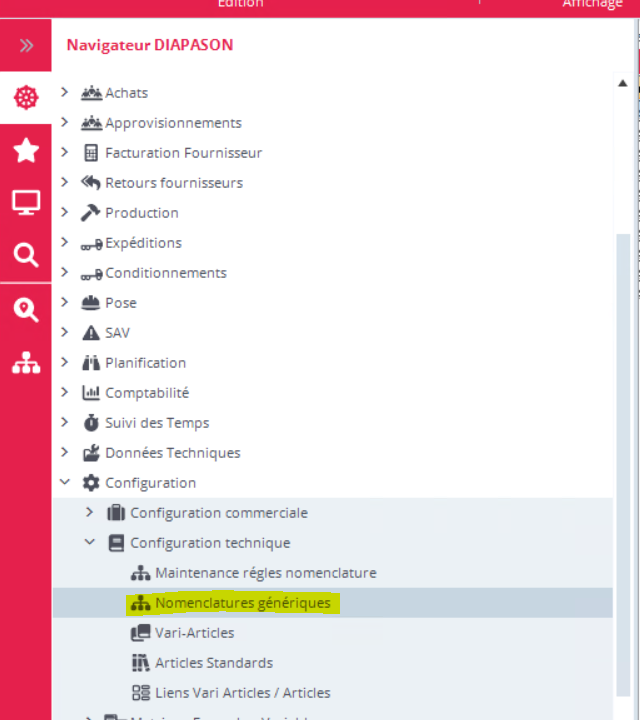Open the hierarchy tree icon in sidebar
The width and height of the screenshot is (640, 720).
coord(26,363)
